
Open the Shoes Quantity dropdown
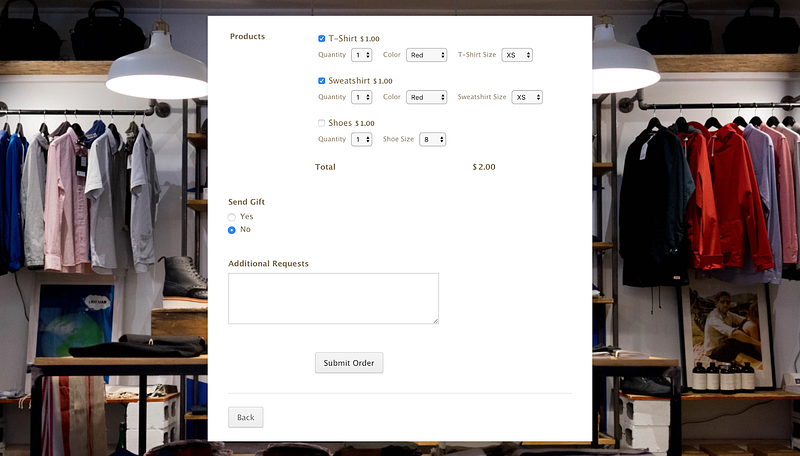coord(361,139)
